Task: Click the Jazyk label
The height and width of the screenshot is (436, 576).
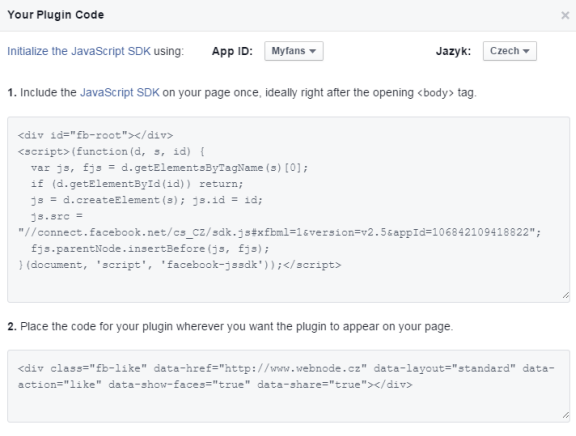Action: tap(453, 51)
